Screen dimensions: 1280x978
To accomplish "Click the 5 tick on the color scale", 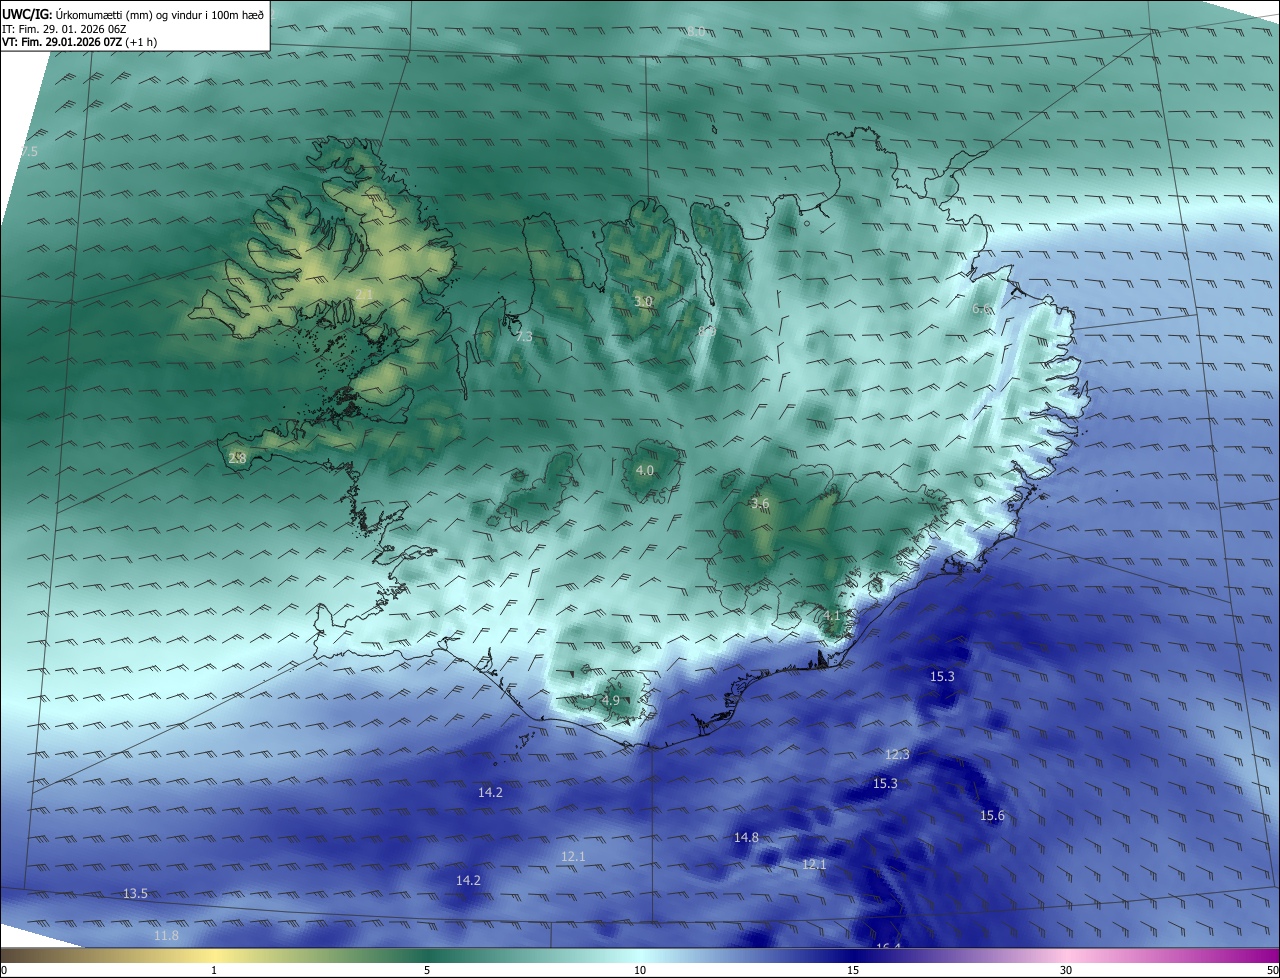I will coord(427,970).
